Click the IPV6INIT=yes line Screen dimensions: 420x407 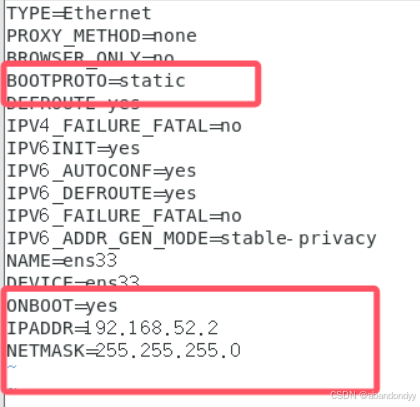pyautogui.click(x=73, y=149)
